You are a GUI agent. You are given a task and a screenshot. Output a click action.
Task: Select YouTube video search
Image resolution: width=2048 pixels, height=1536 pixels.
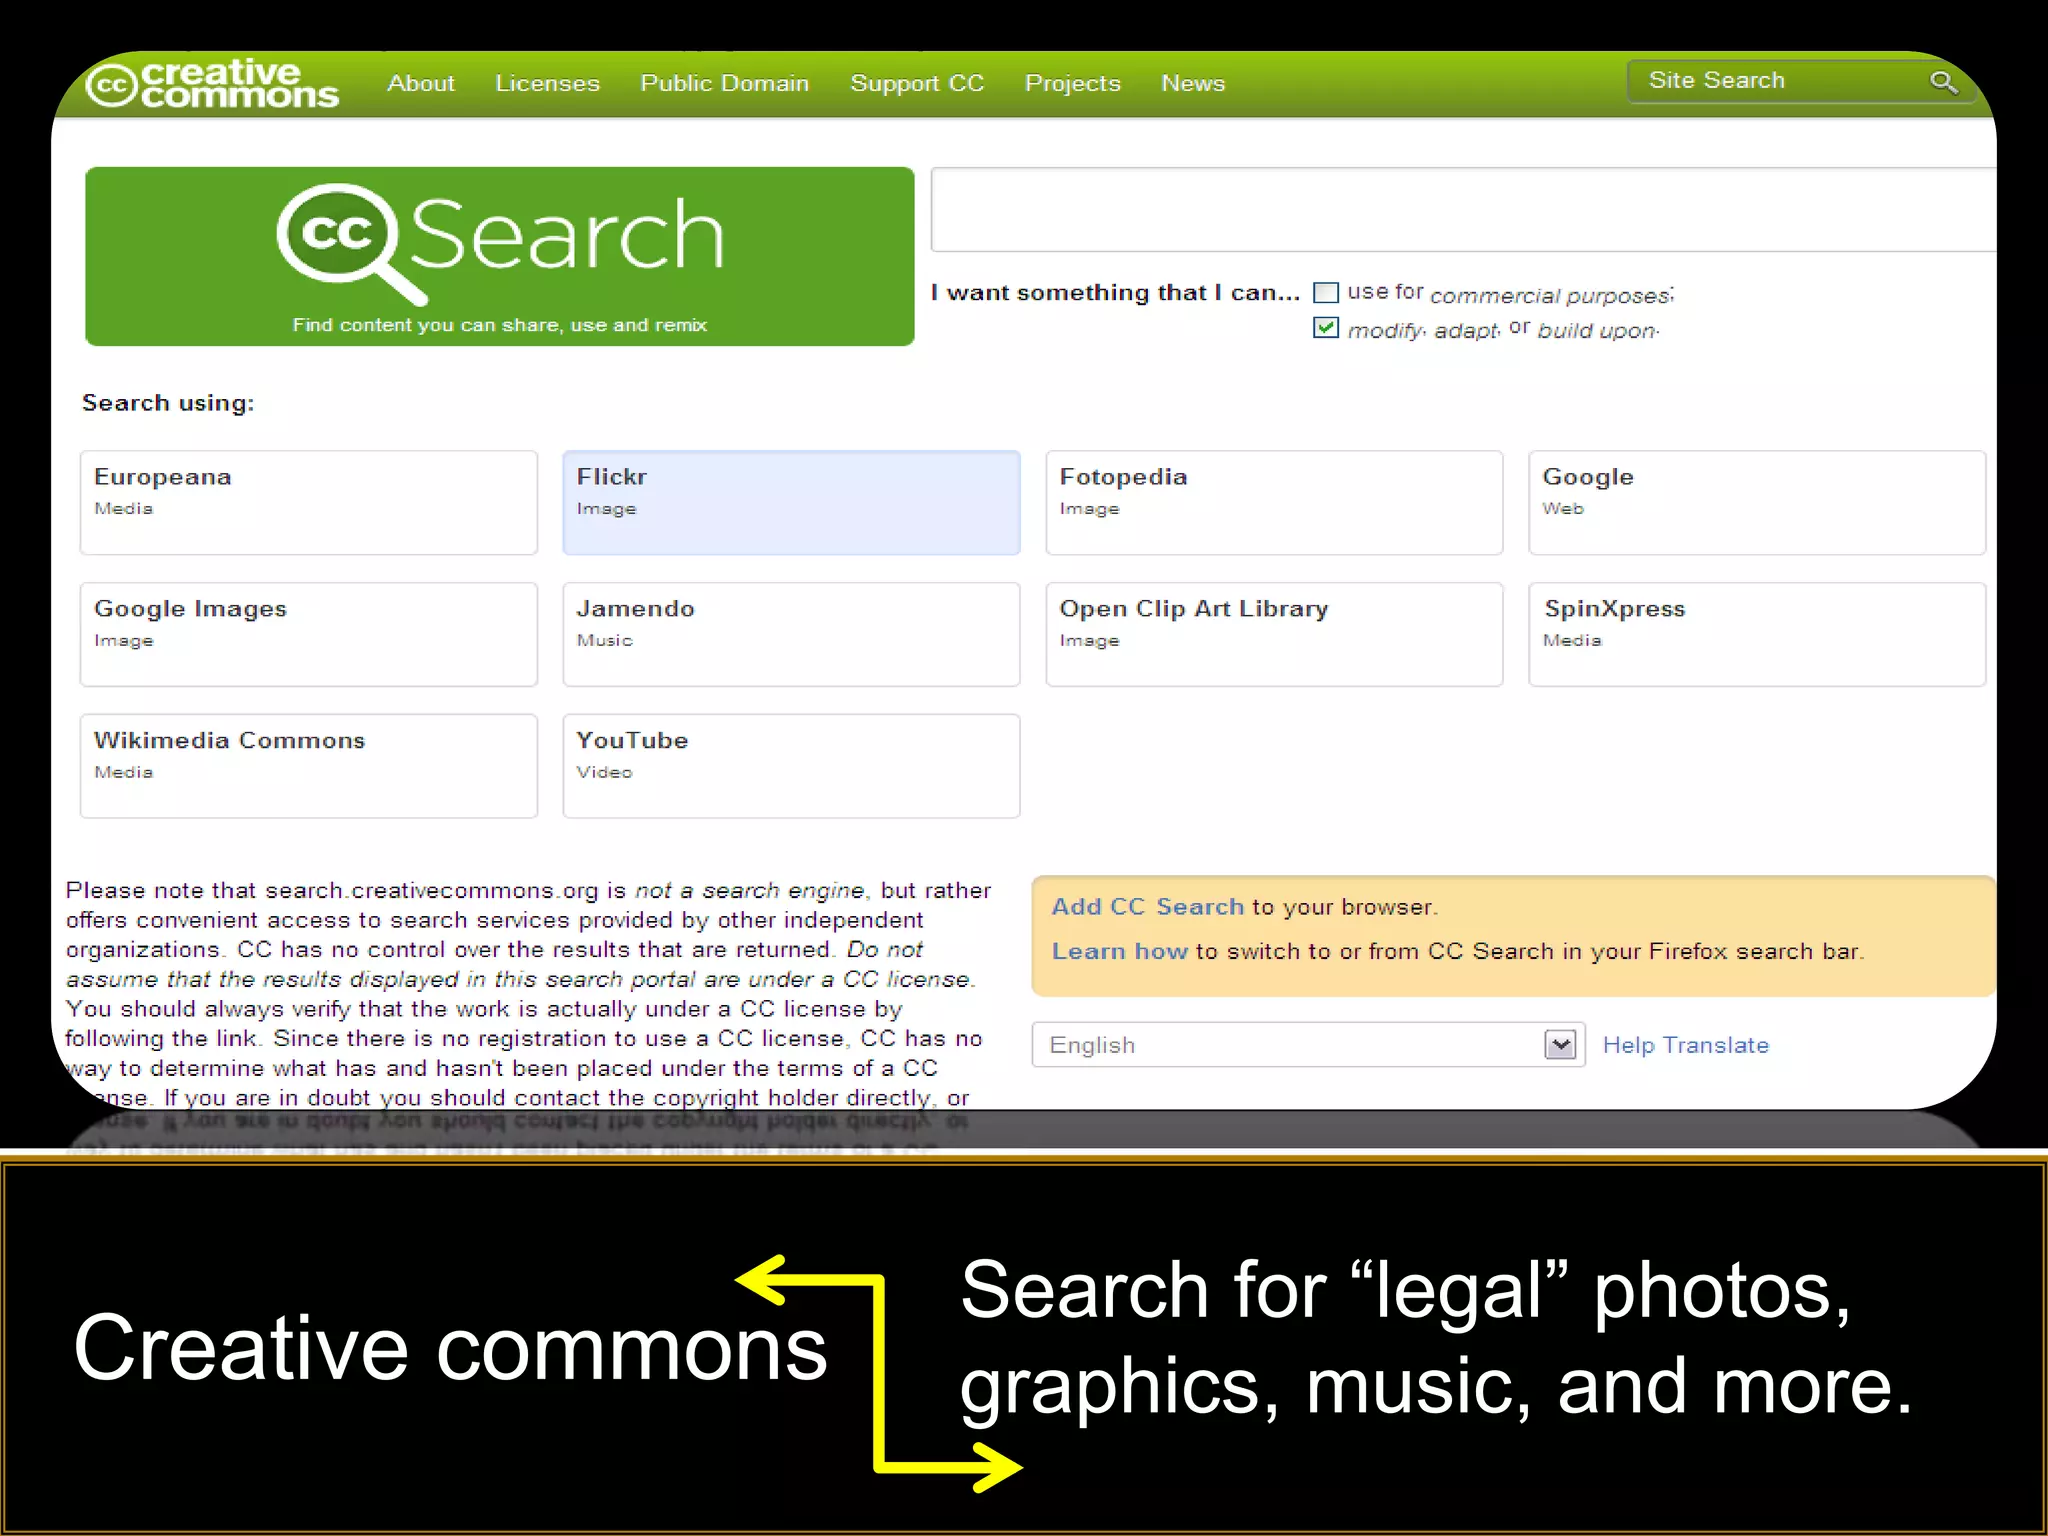791,766
